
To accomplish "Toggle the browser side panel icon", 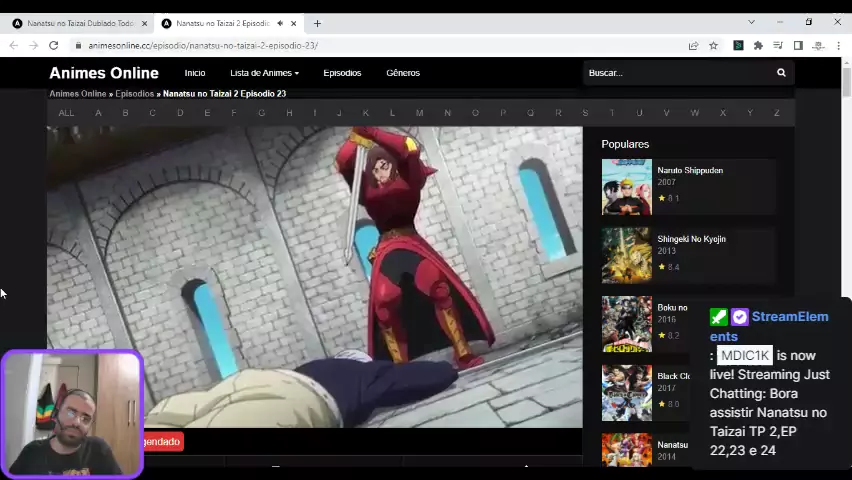I will point(798,45).
